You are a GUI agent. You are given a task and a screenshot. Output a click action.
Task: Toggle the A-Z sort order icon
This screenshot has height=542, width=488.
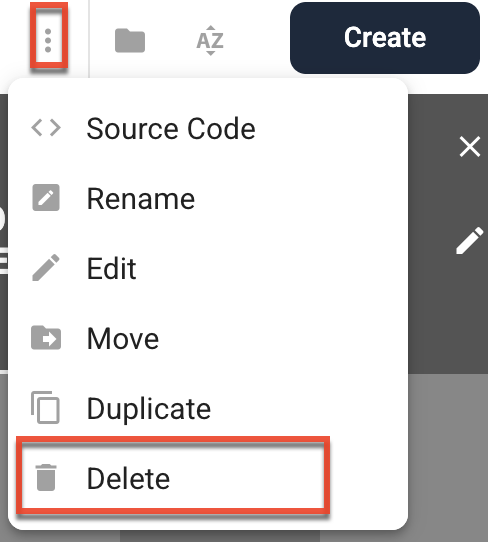[210, 40]
